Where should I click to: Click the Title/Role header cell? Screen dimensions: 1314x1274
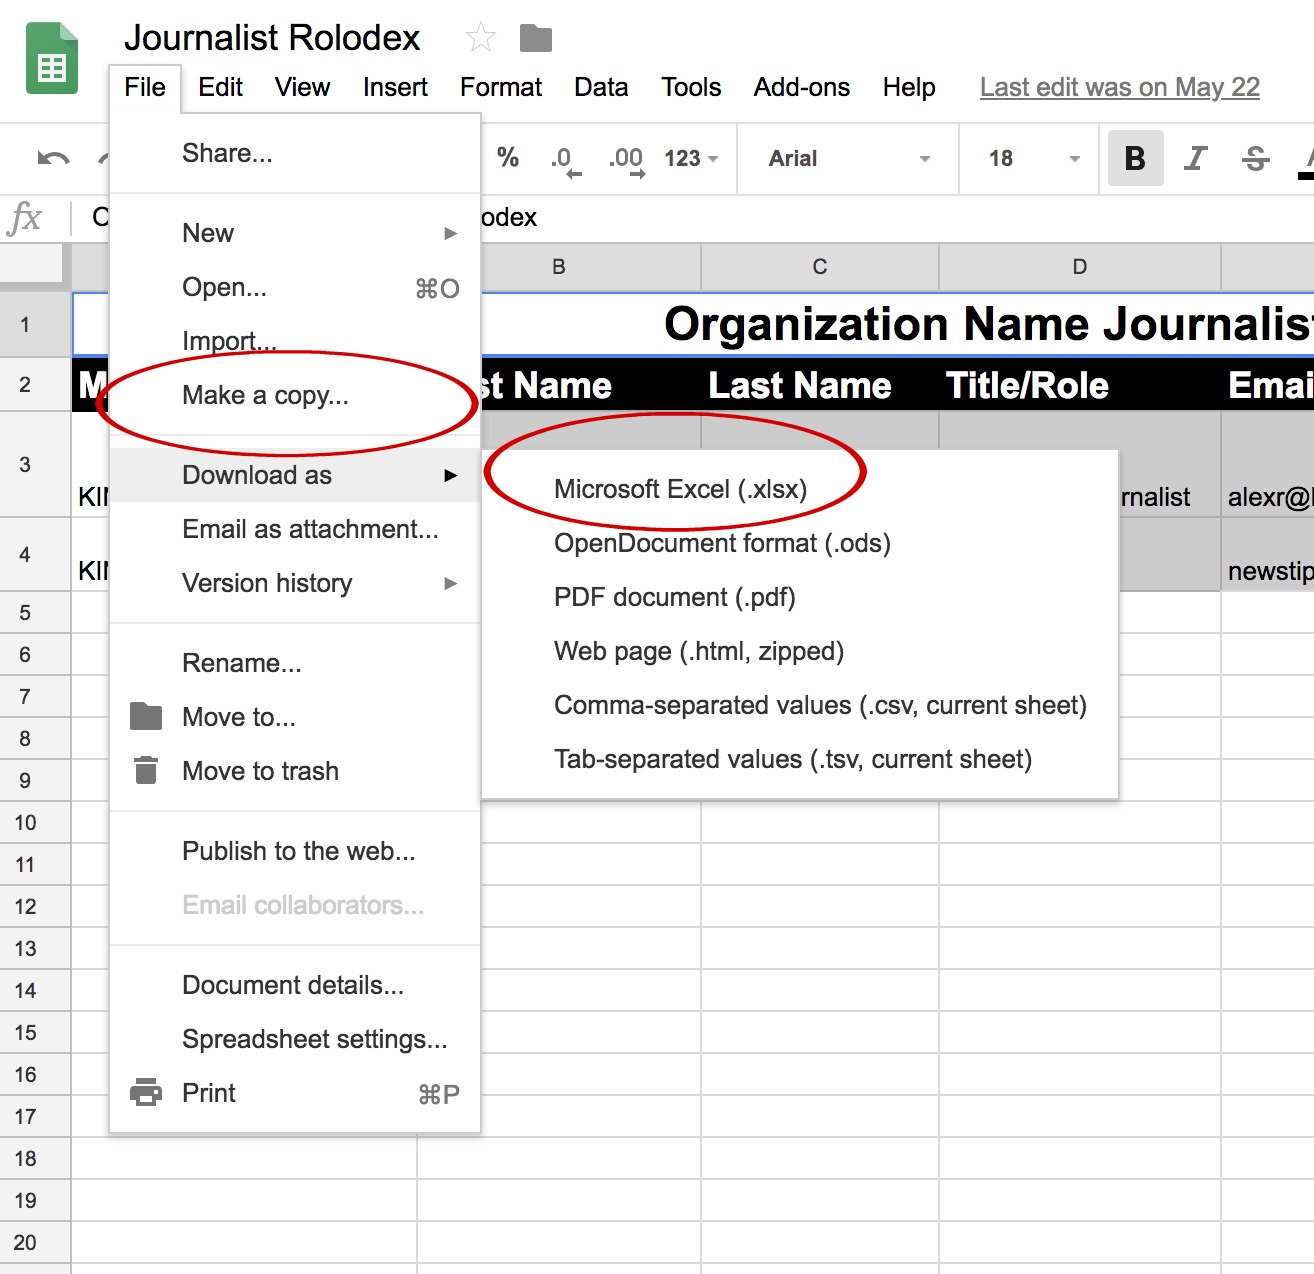(1080, 385)
